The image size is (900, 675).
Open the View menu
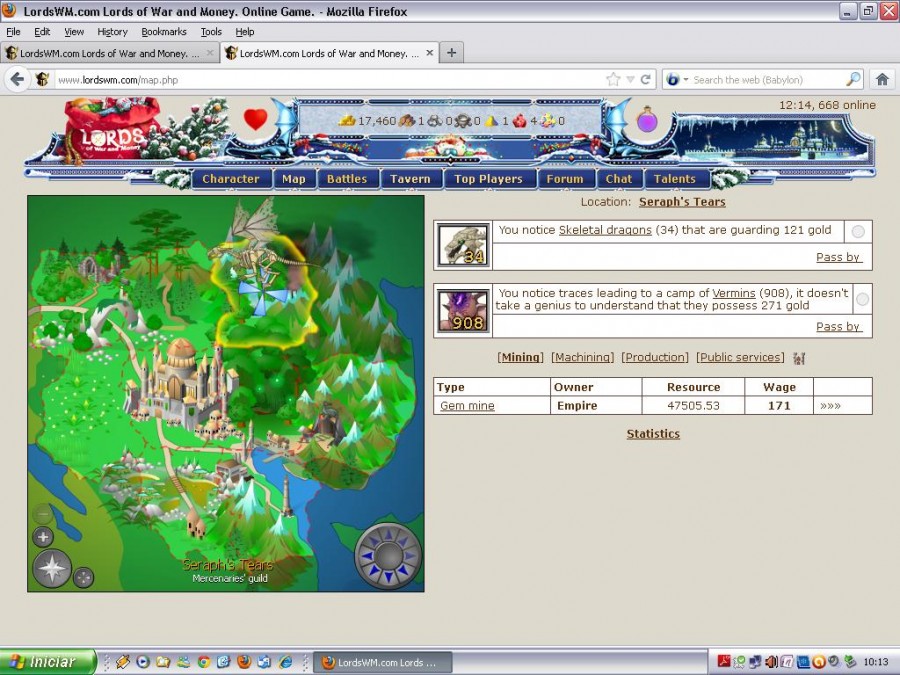click(73, 32)
